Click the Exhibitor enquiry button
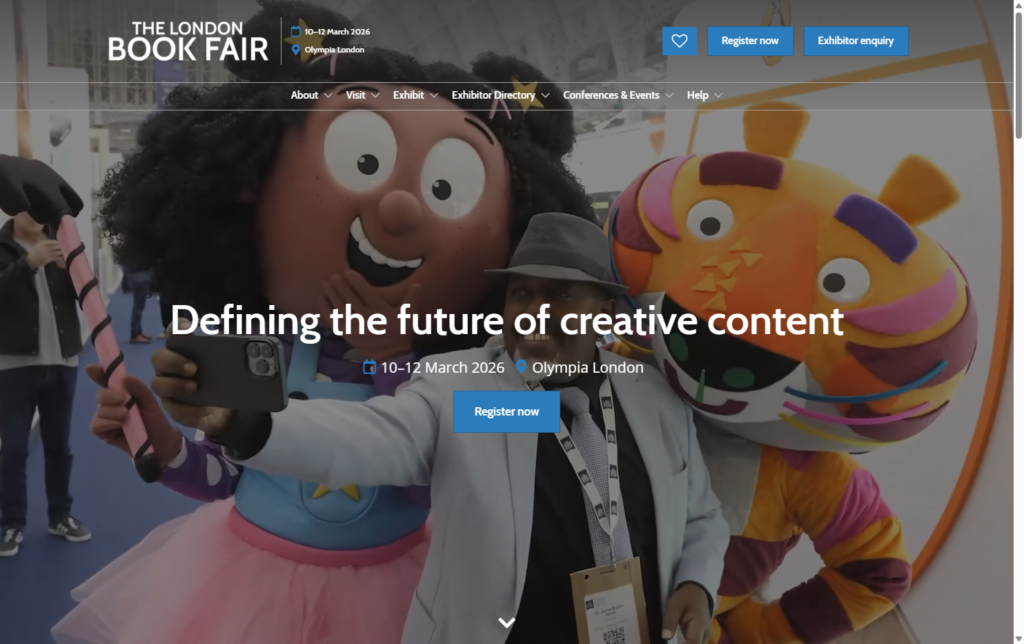This screenshot has width=1024, height=644. [x=856, y=41]
